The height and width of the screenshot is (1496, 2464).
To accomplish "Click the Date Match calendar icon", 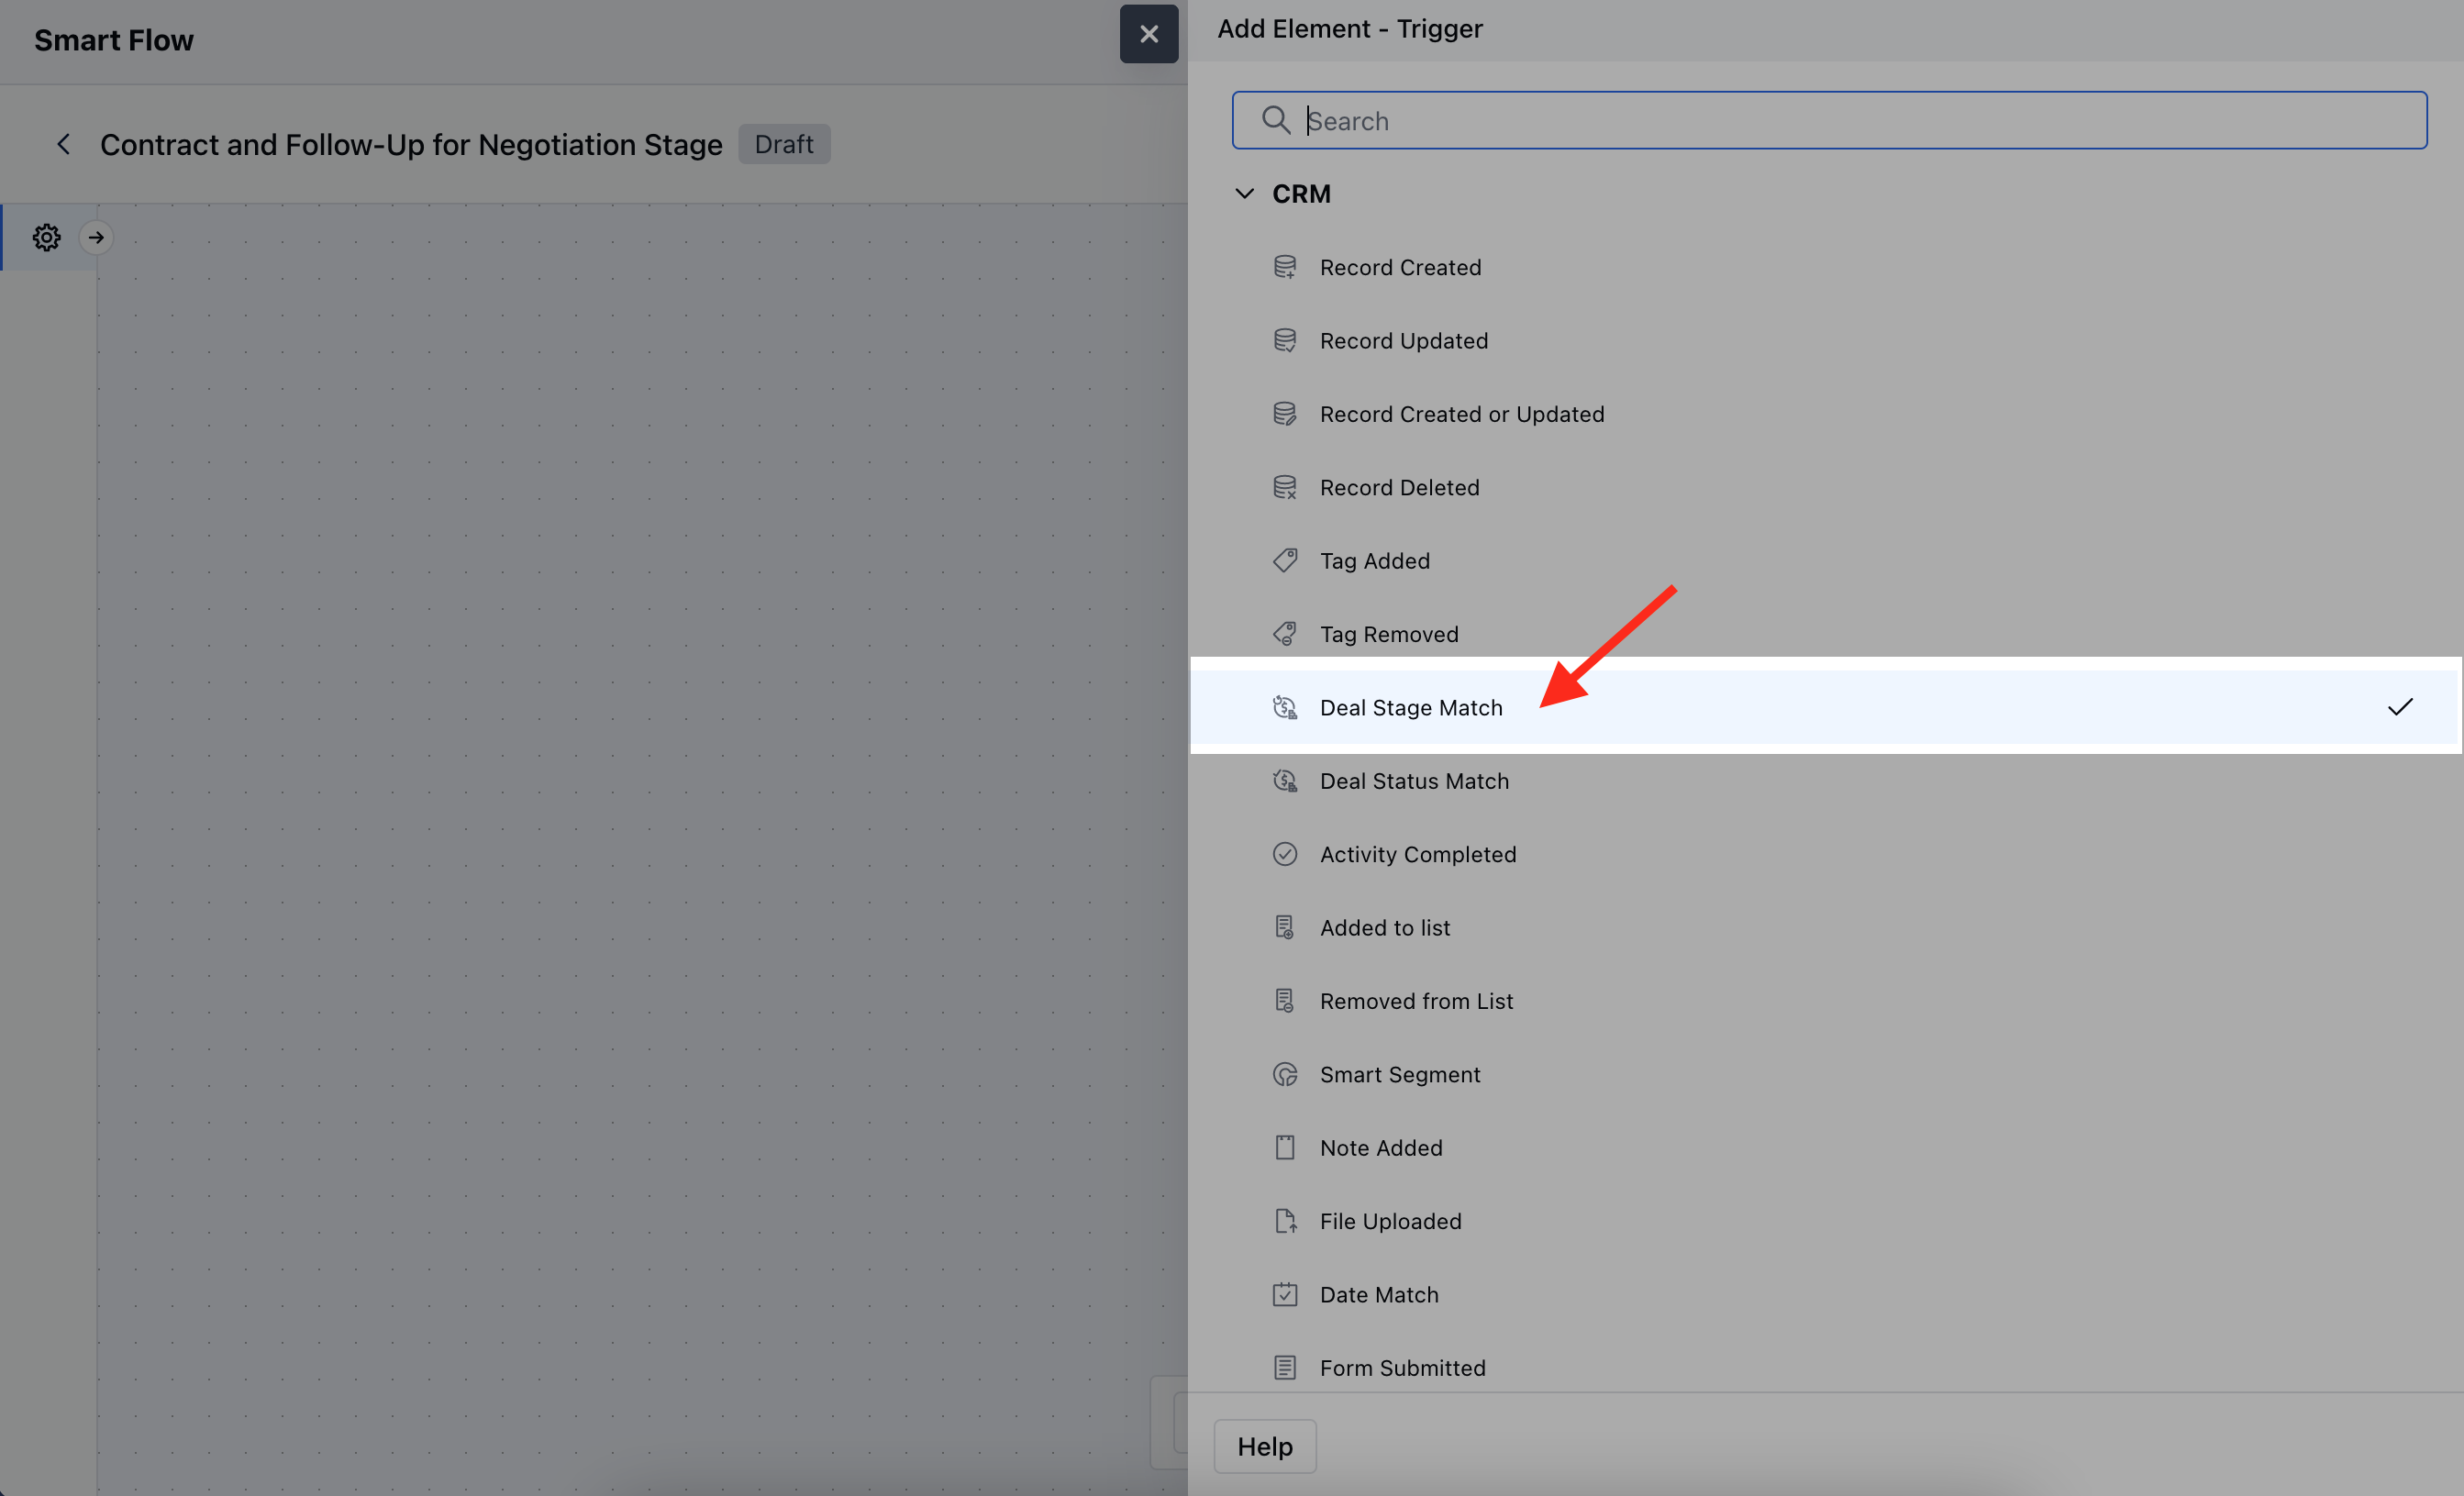I will [1285, 1294].
